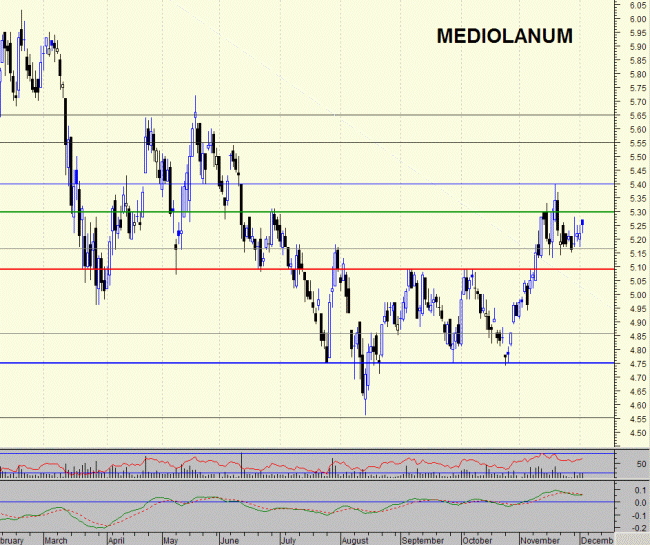650x545 pixels.
Task: Click the November month label
Action: pyautogui.click(x=540, y=540)
